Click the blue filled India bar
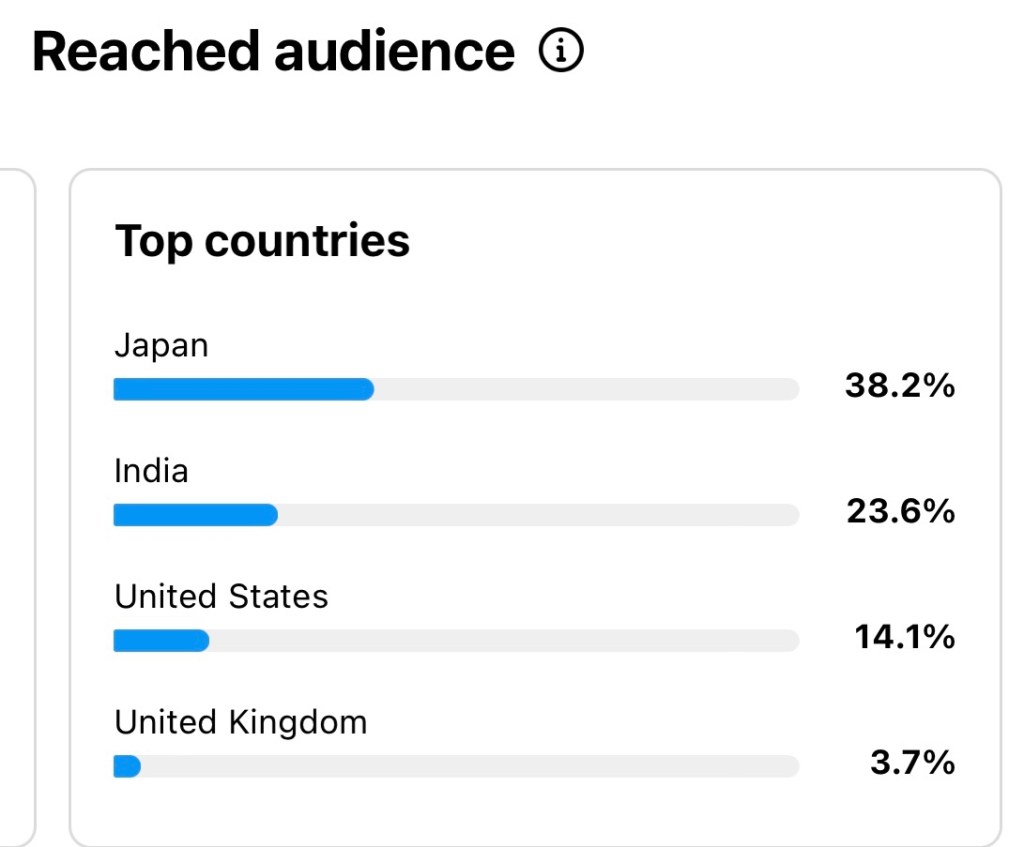This screenshot has width=1024, height=847. point(195,515)
